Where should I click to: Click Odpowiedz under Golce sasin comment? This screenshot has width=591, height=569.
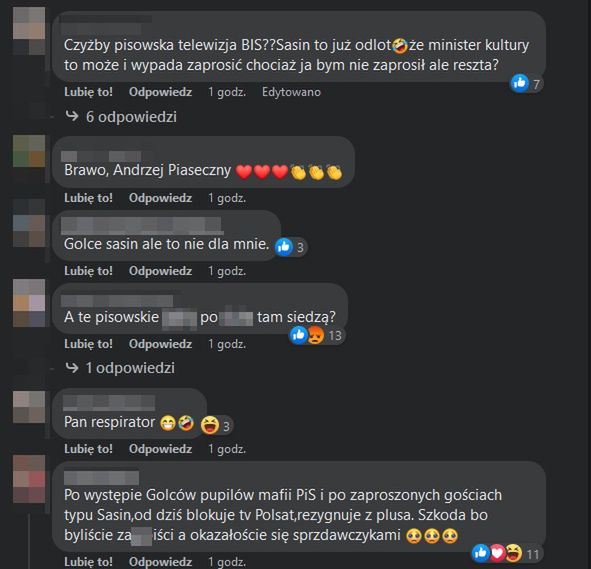[160, 271]
